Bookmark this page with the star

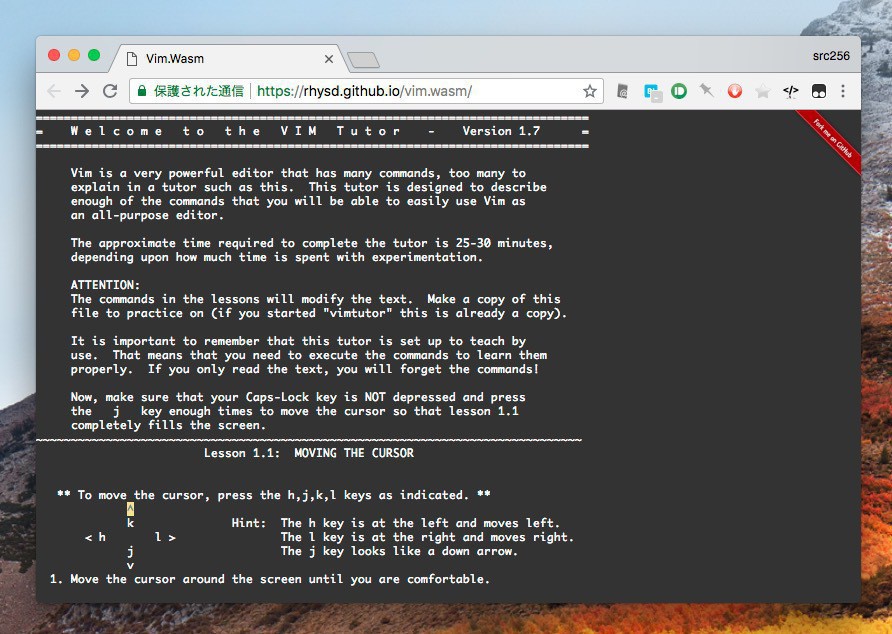pos(590,91)
